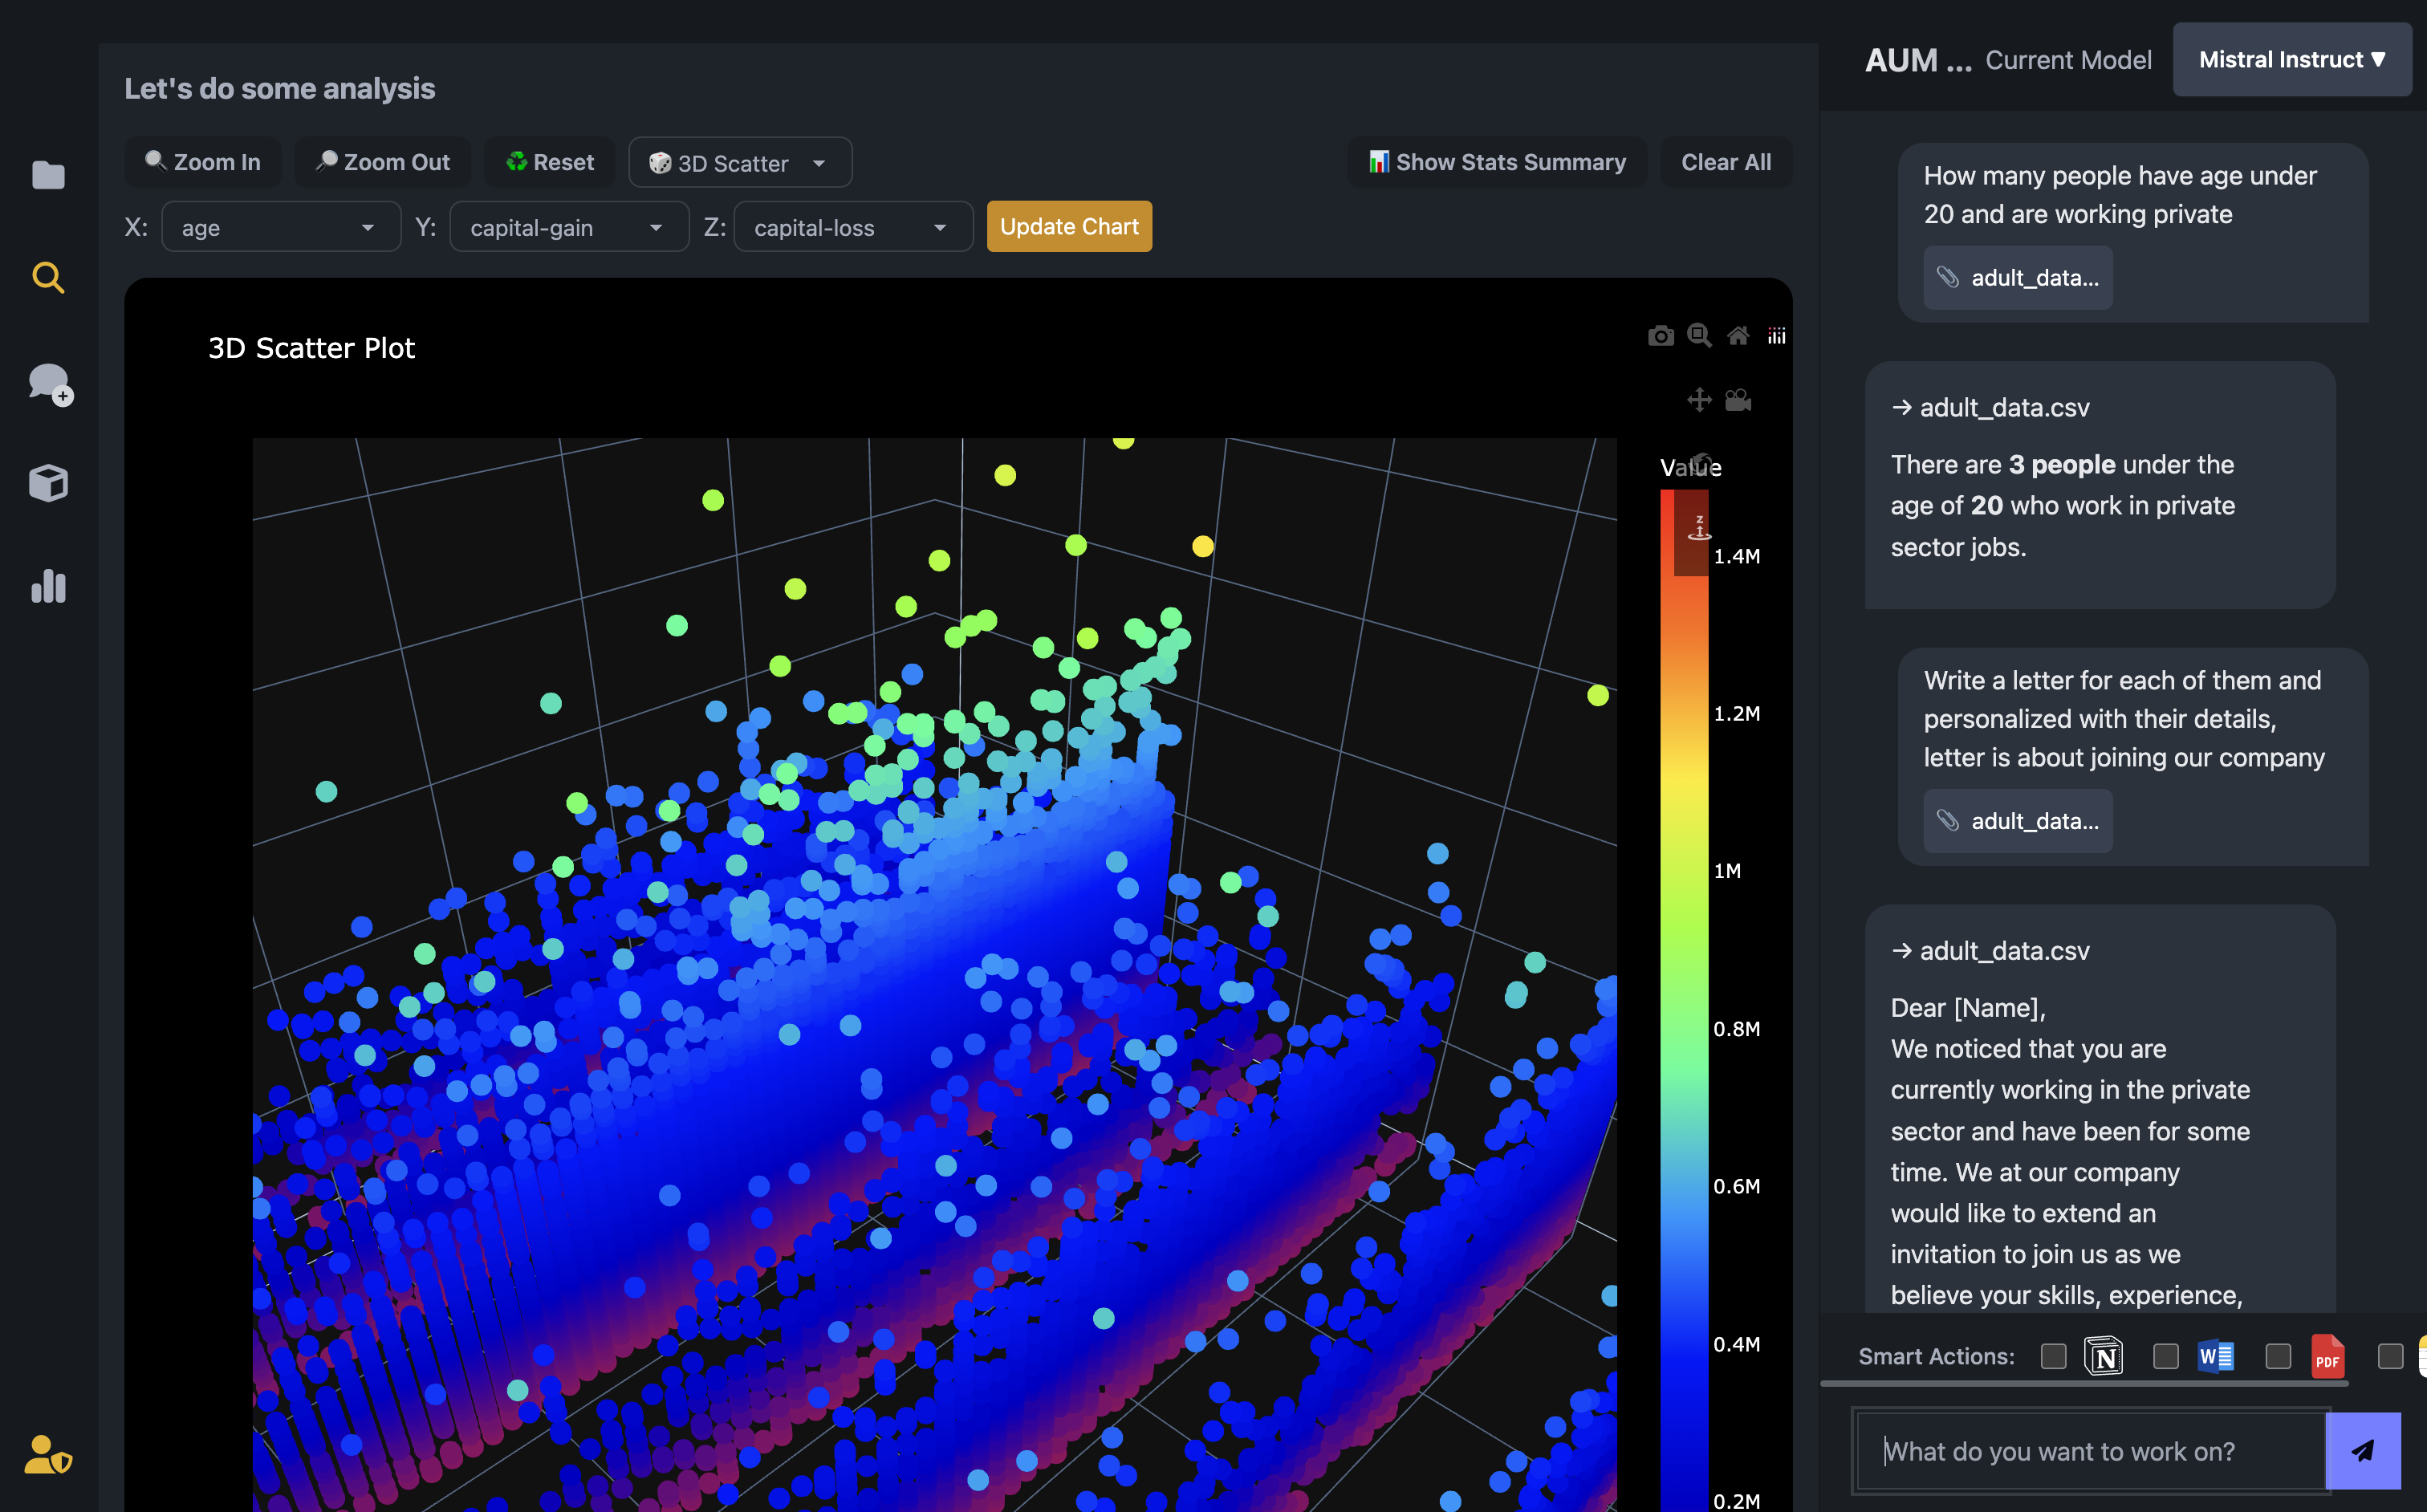Open the 3D Scatter chart type dropdown
Screen dimensions: 2427x1512
coord(740,162)
